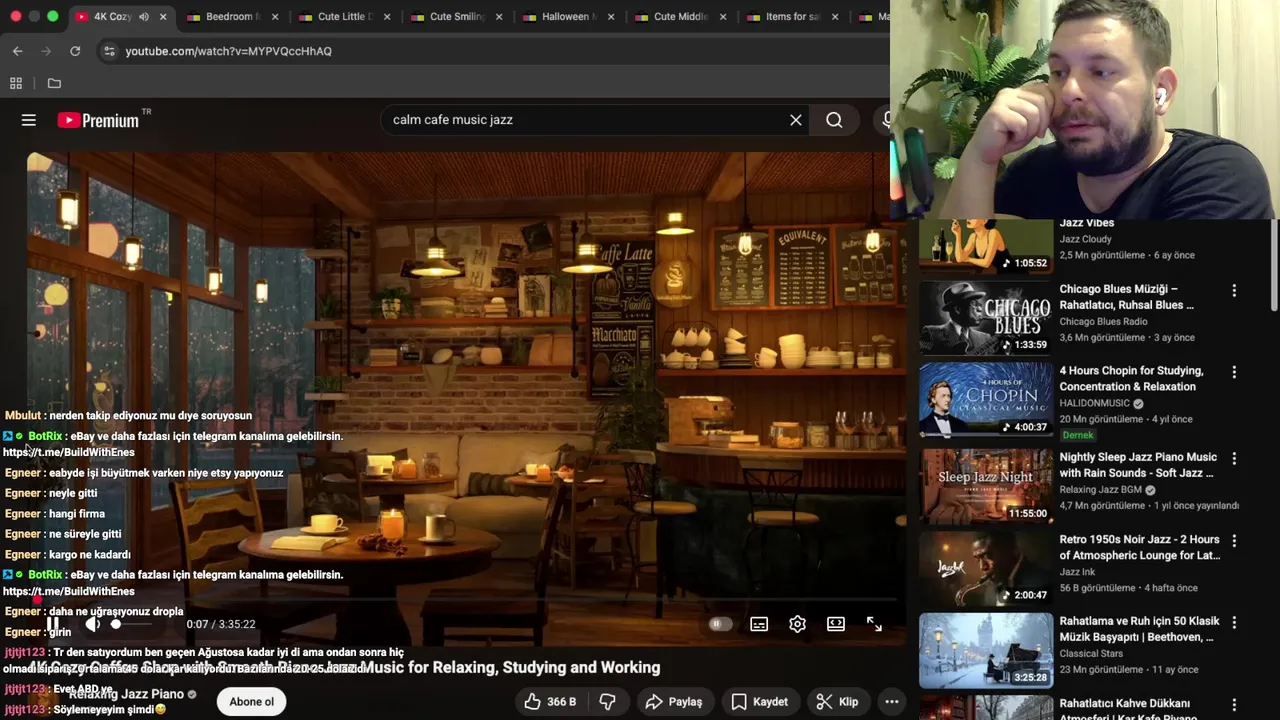Open options for Rahatlatıcı Kahve Dükkanı video

pos(1234,704)
